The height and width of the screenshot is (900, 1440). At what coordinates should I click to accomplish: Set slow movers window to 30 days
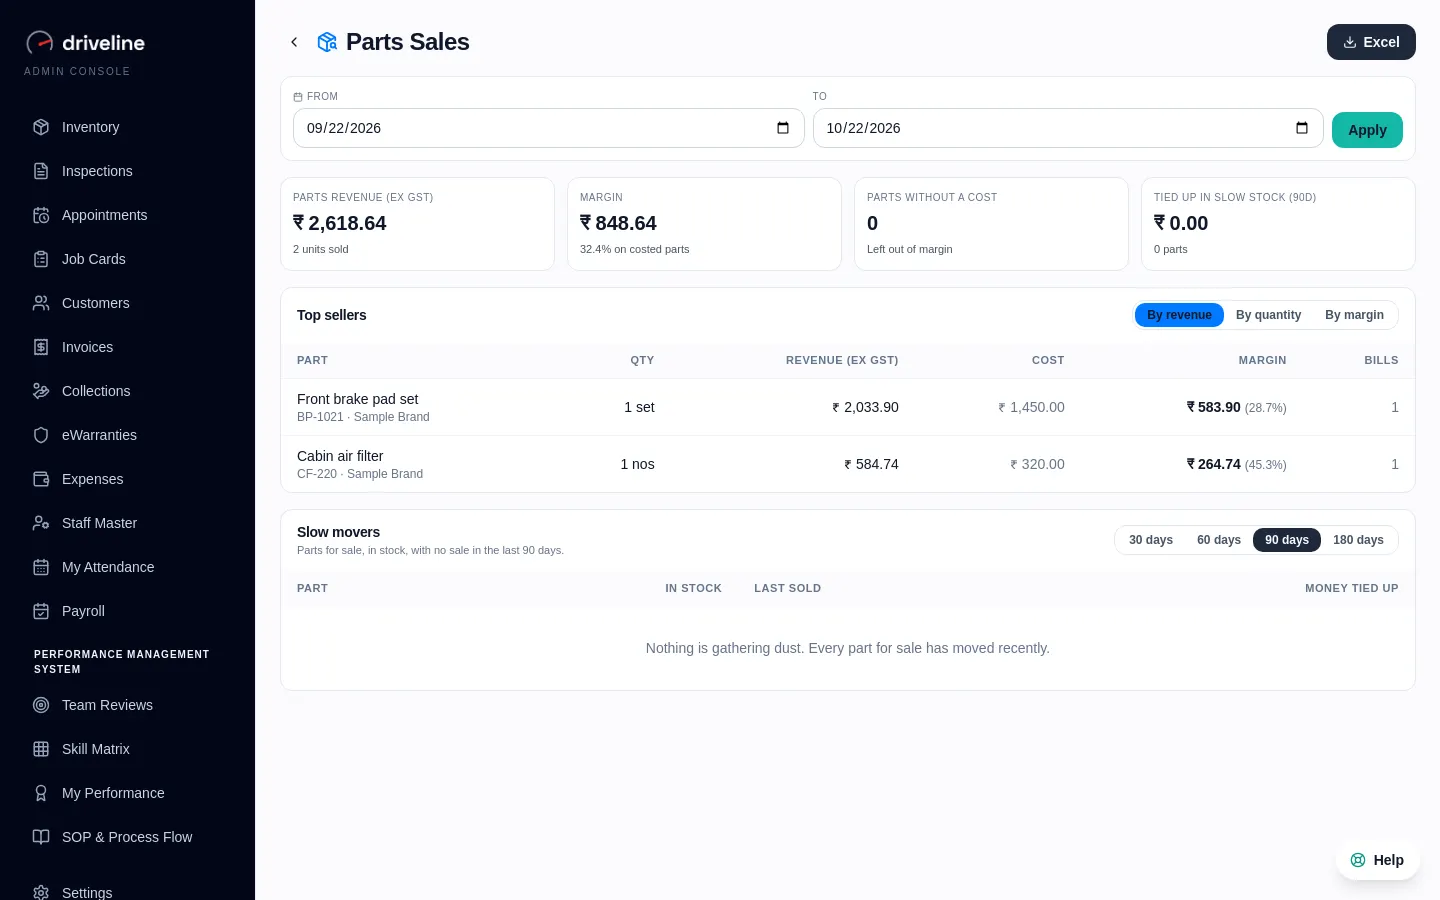(x=1151, y=540)
